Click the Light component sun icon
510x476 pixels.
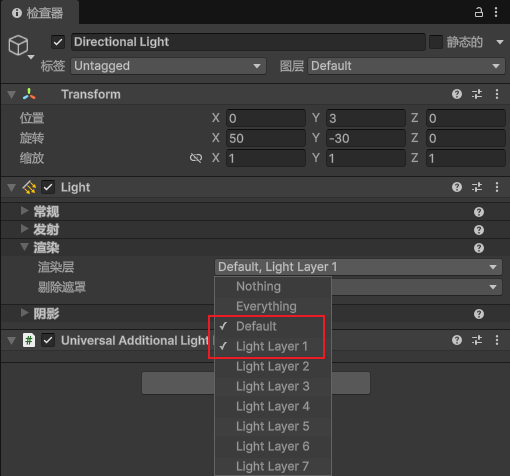(29, 187)
